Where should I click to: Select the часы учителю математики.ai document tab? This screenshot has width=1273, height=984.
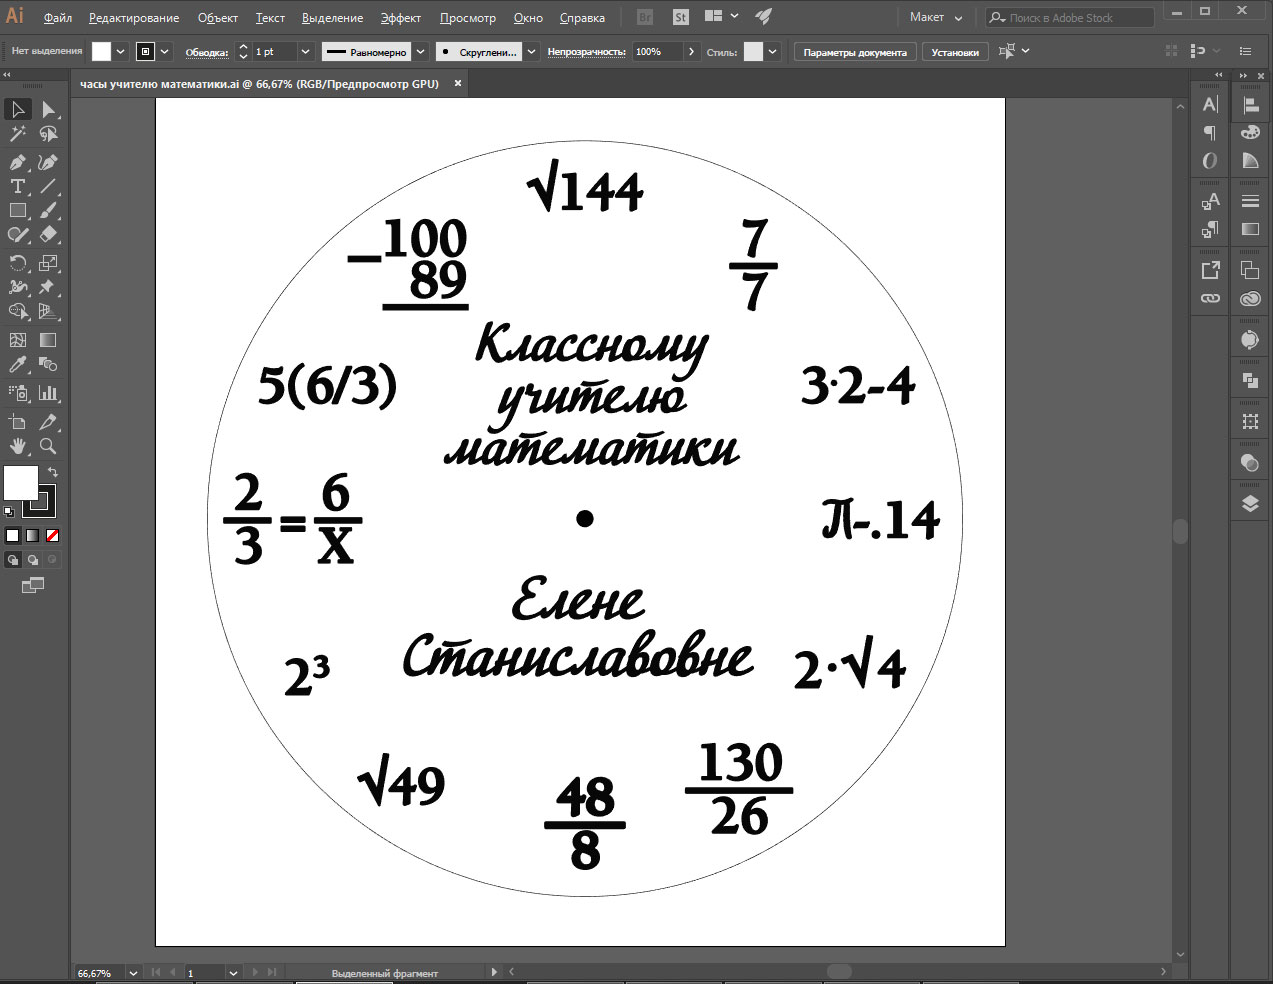(258, 84)
